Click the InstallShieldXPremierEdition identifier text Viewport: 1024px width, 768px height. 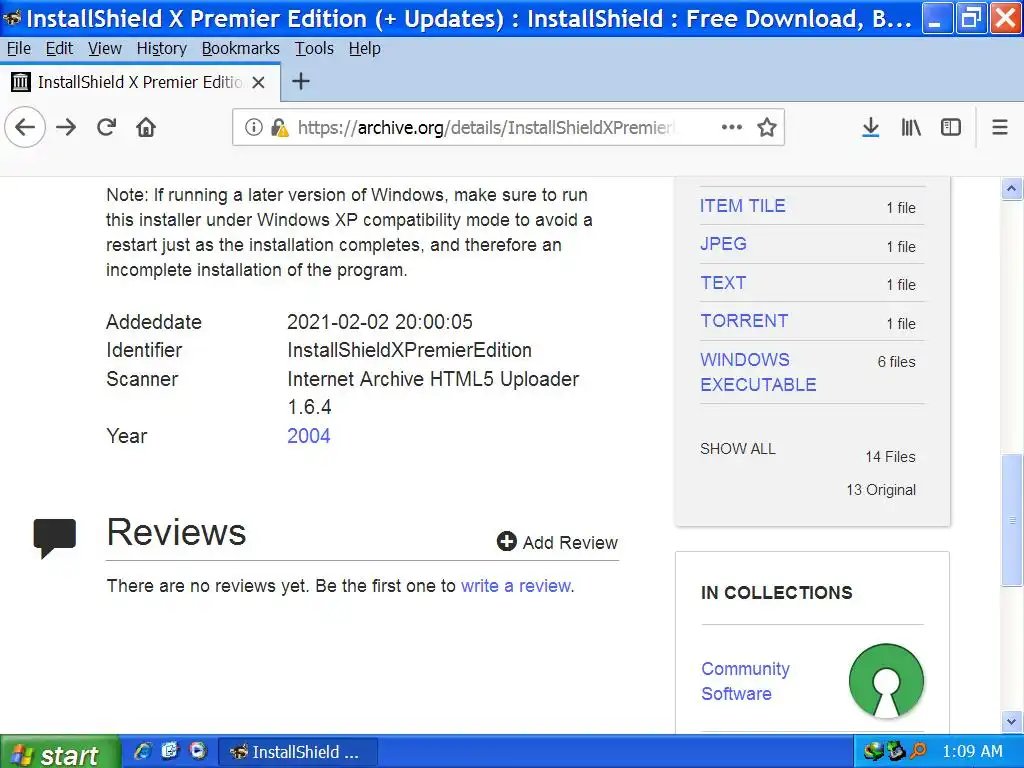click(409, 350)
